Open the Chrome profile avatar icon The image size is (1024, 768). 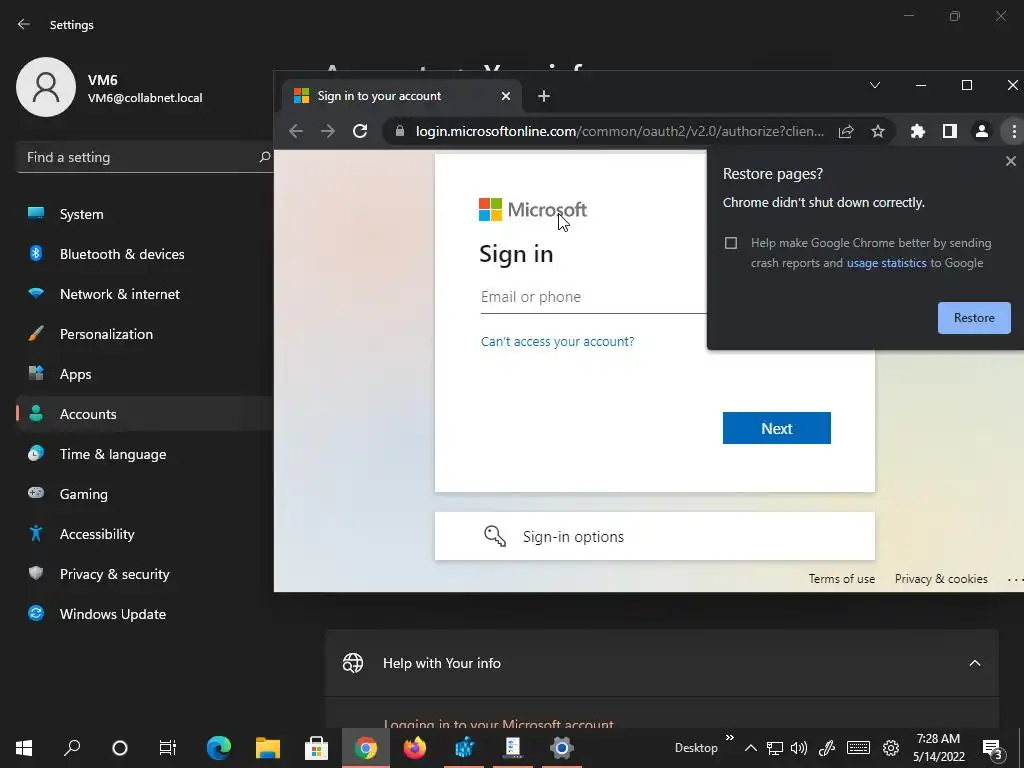pos(982,131)
